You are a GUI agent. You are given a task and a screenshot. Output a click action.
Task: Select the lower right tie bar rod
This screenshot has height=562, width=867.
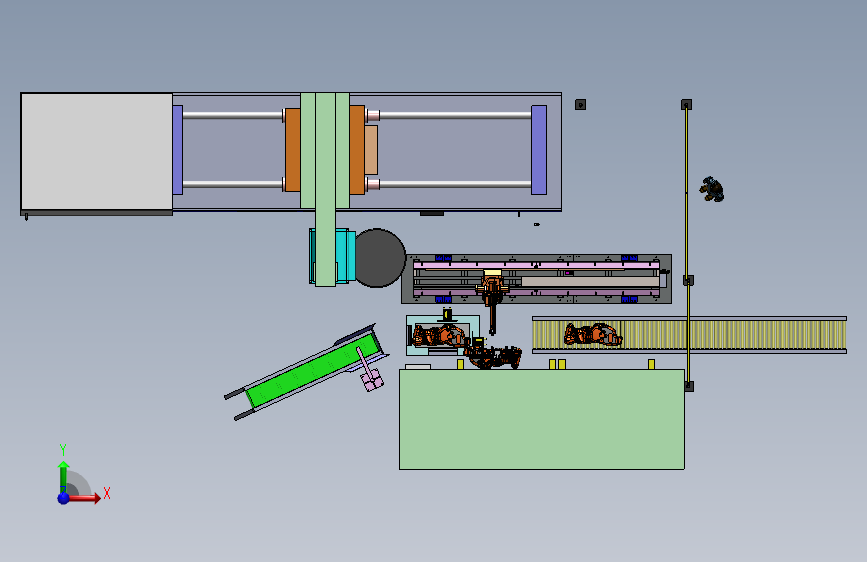point(455,184)
